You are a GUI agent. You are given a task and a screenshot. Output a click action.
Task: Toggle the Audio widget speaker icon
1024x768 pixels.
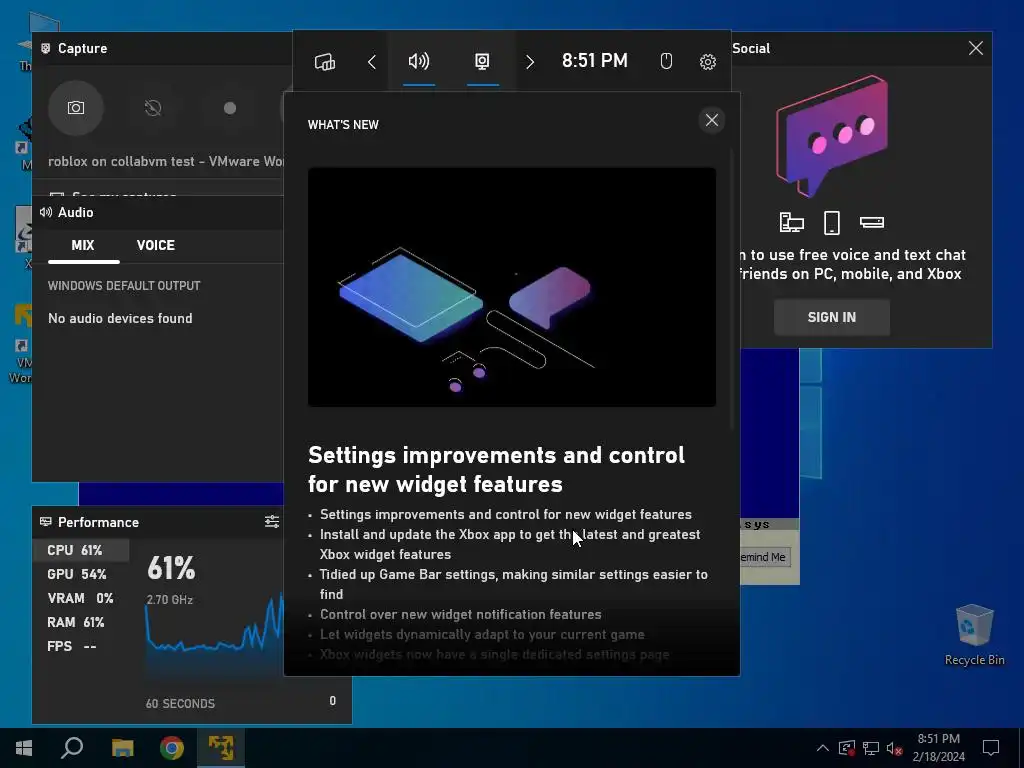(419, 61)
